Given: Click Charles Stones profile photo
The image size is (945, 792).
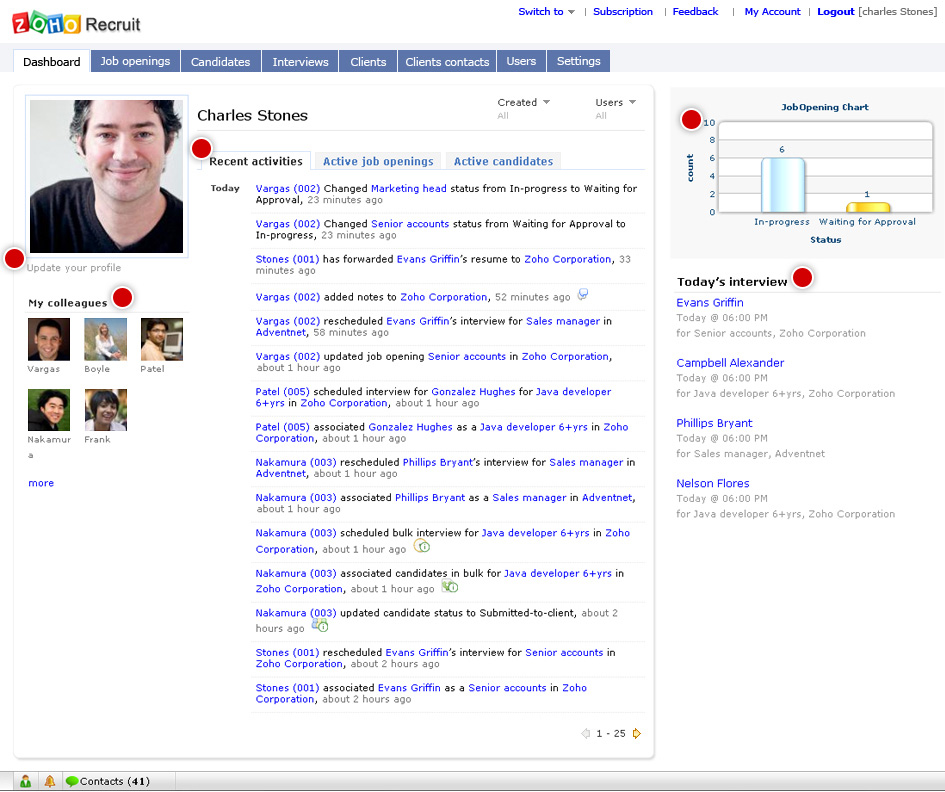Looking at the screenshot, I should (107, 176).
